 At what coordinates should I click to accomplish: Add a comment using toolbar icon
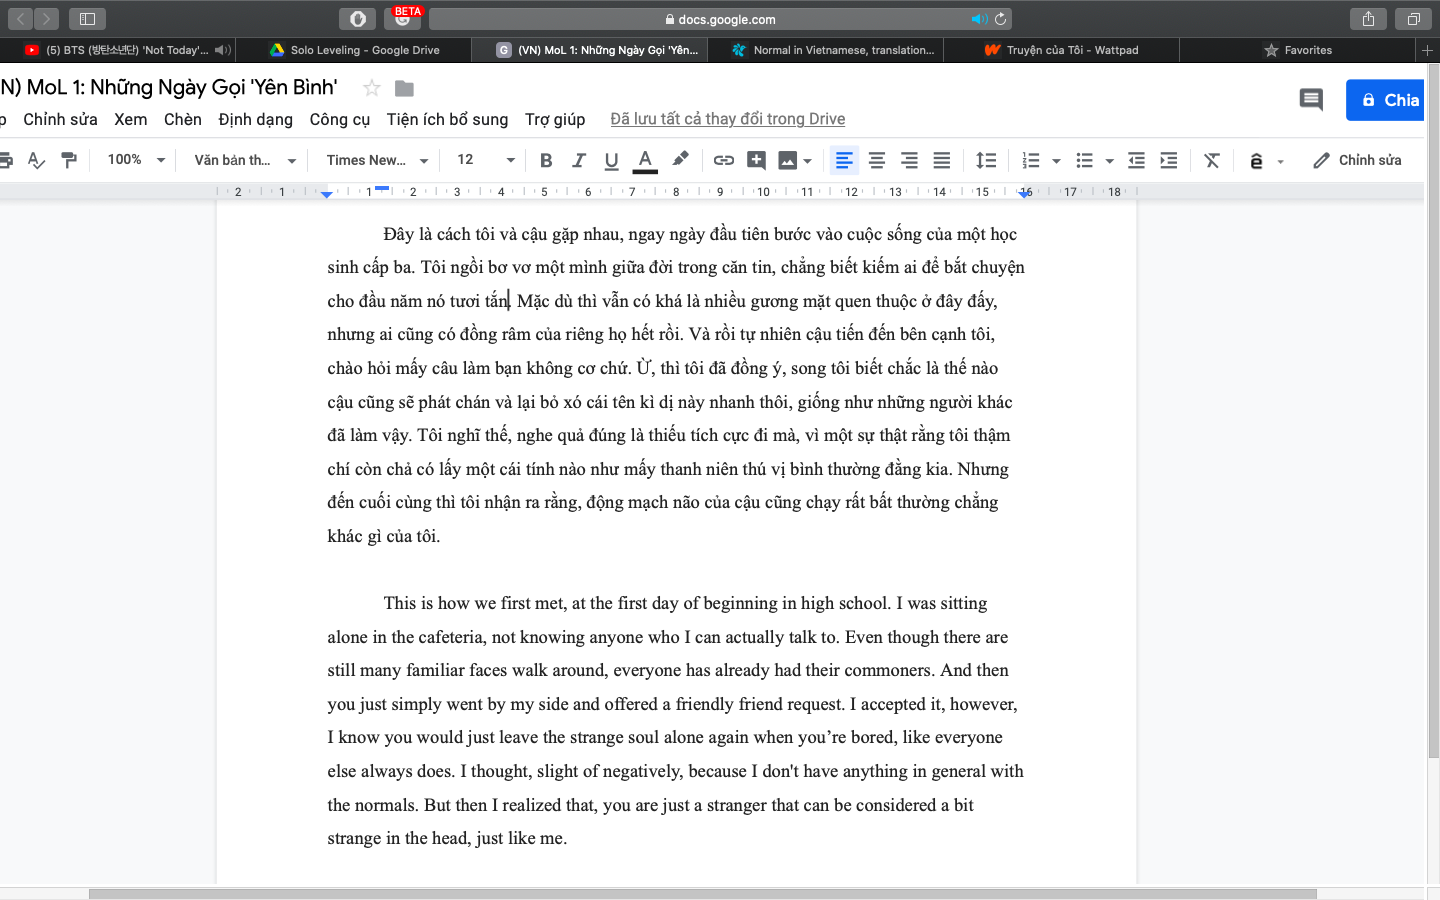click(x=757, y=160)
